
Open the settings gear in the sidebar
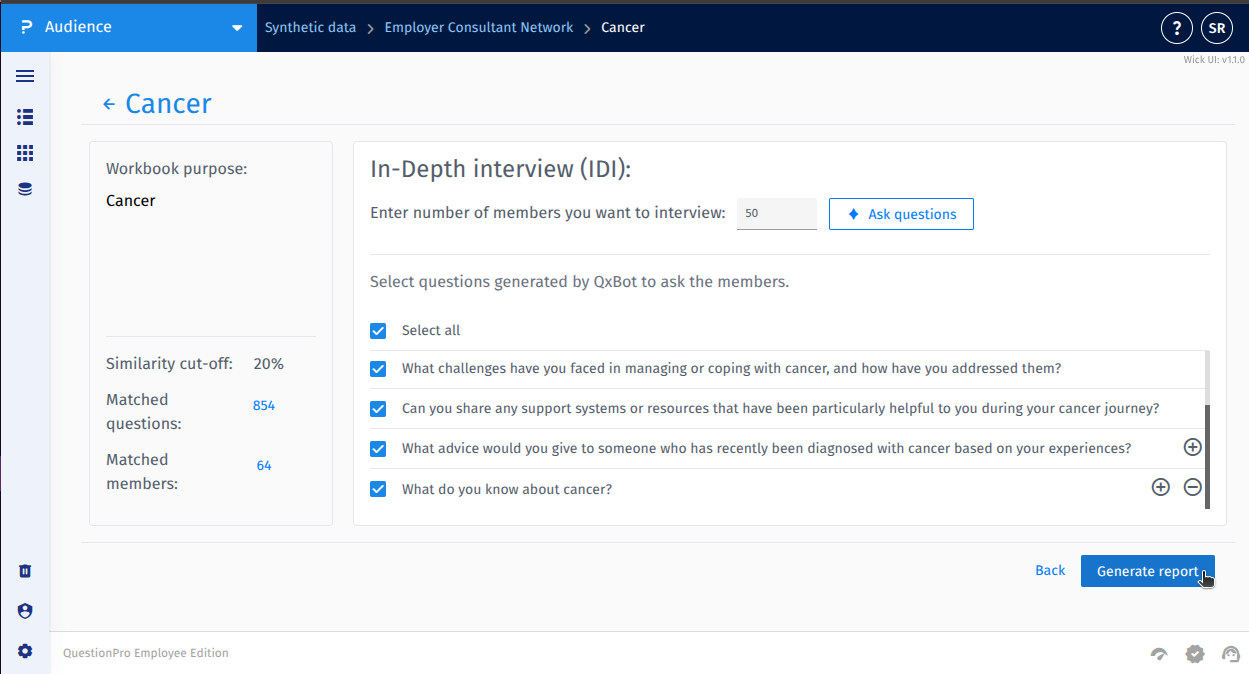25,651
